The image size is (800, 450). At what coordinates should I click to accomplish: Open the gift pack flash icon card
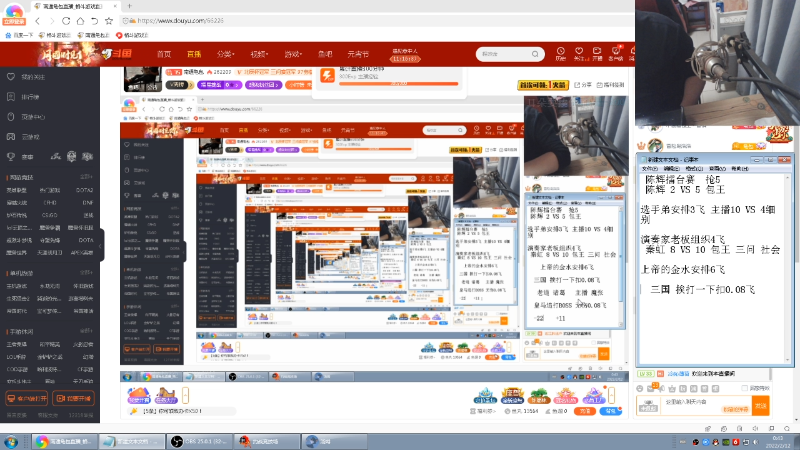[x=327, y=76]
